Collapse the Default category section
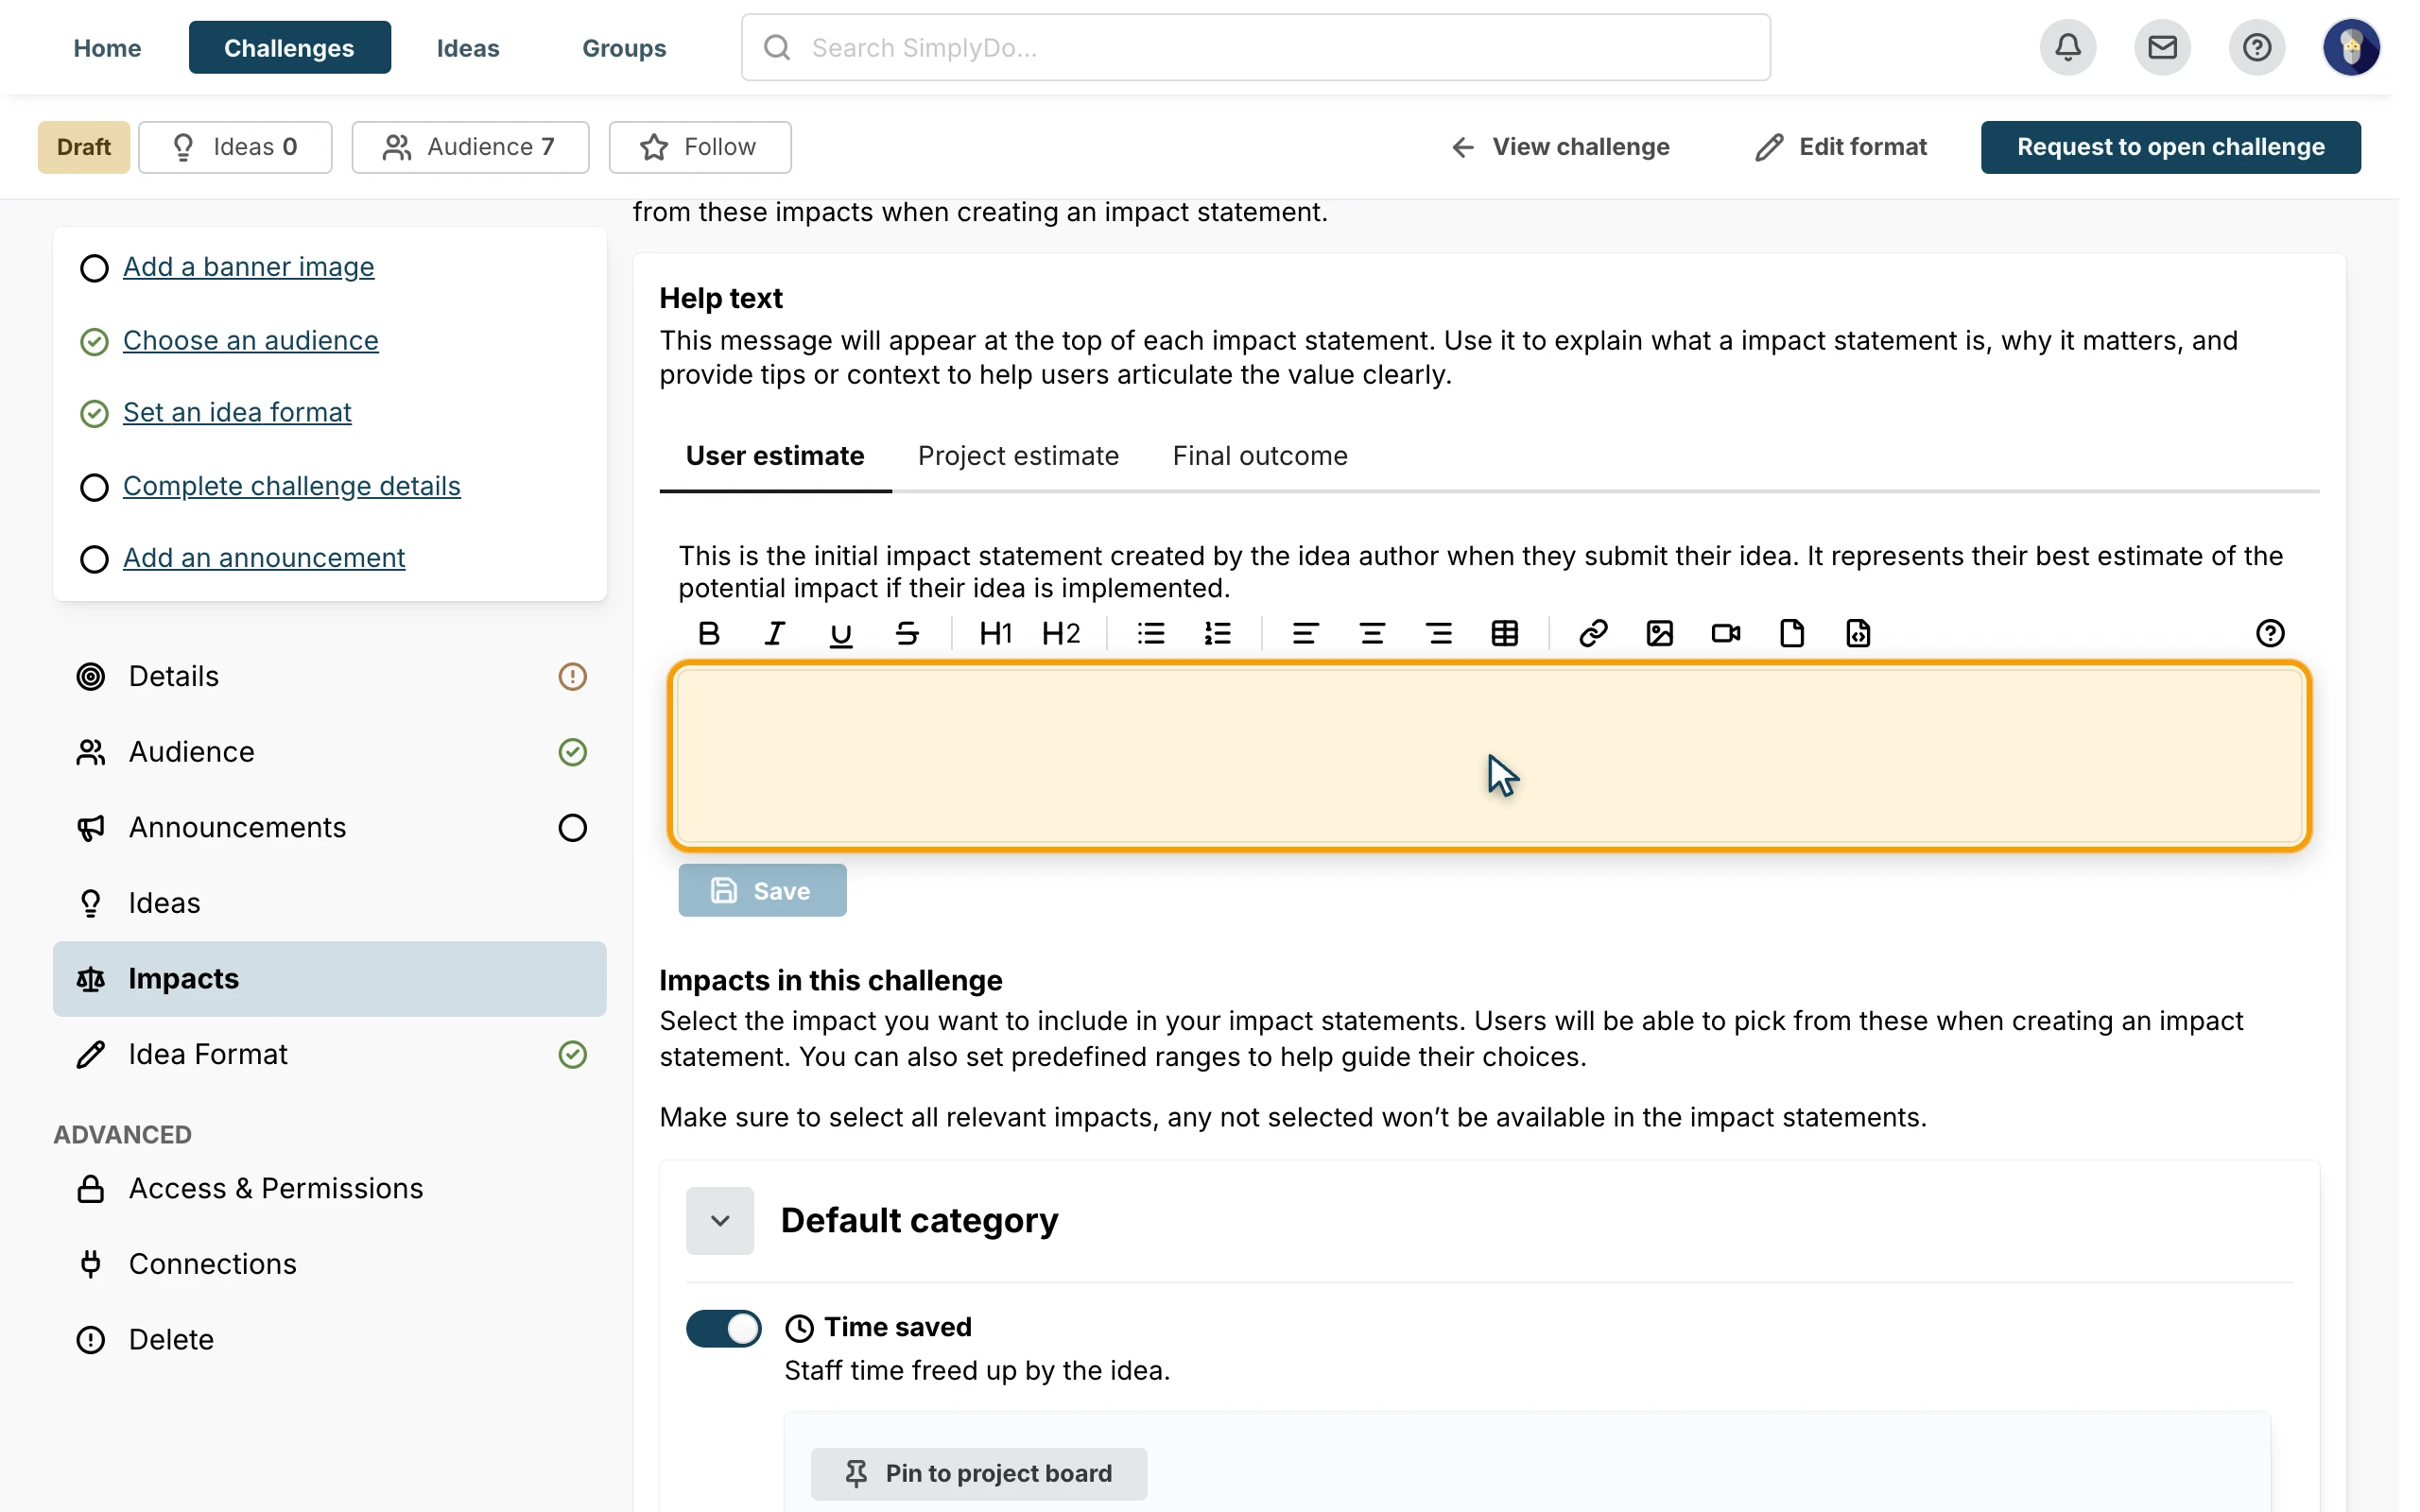Screen dimensions: 2420x1512 point(720,1221)
